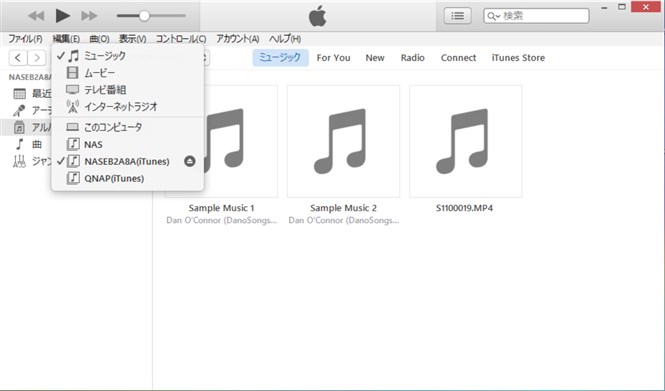Viewport: 665px width, 391px height.
Task: Open the S1100019.MP4 album artwork
Action: click(466, 141)
